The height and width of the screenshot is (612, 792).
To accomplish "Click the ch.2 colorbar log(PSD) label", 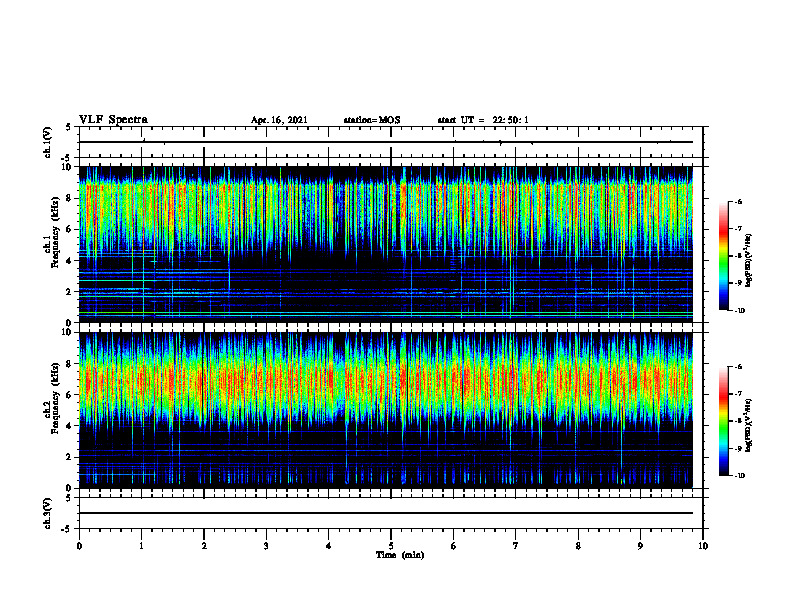I will [x=749, y=425].
